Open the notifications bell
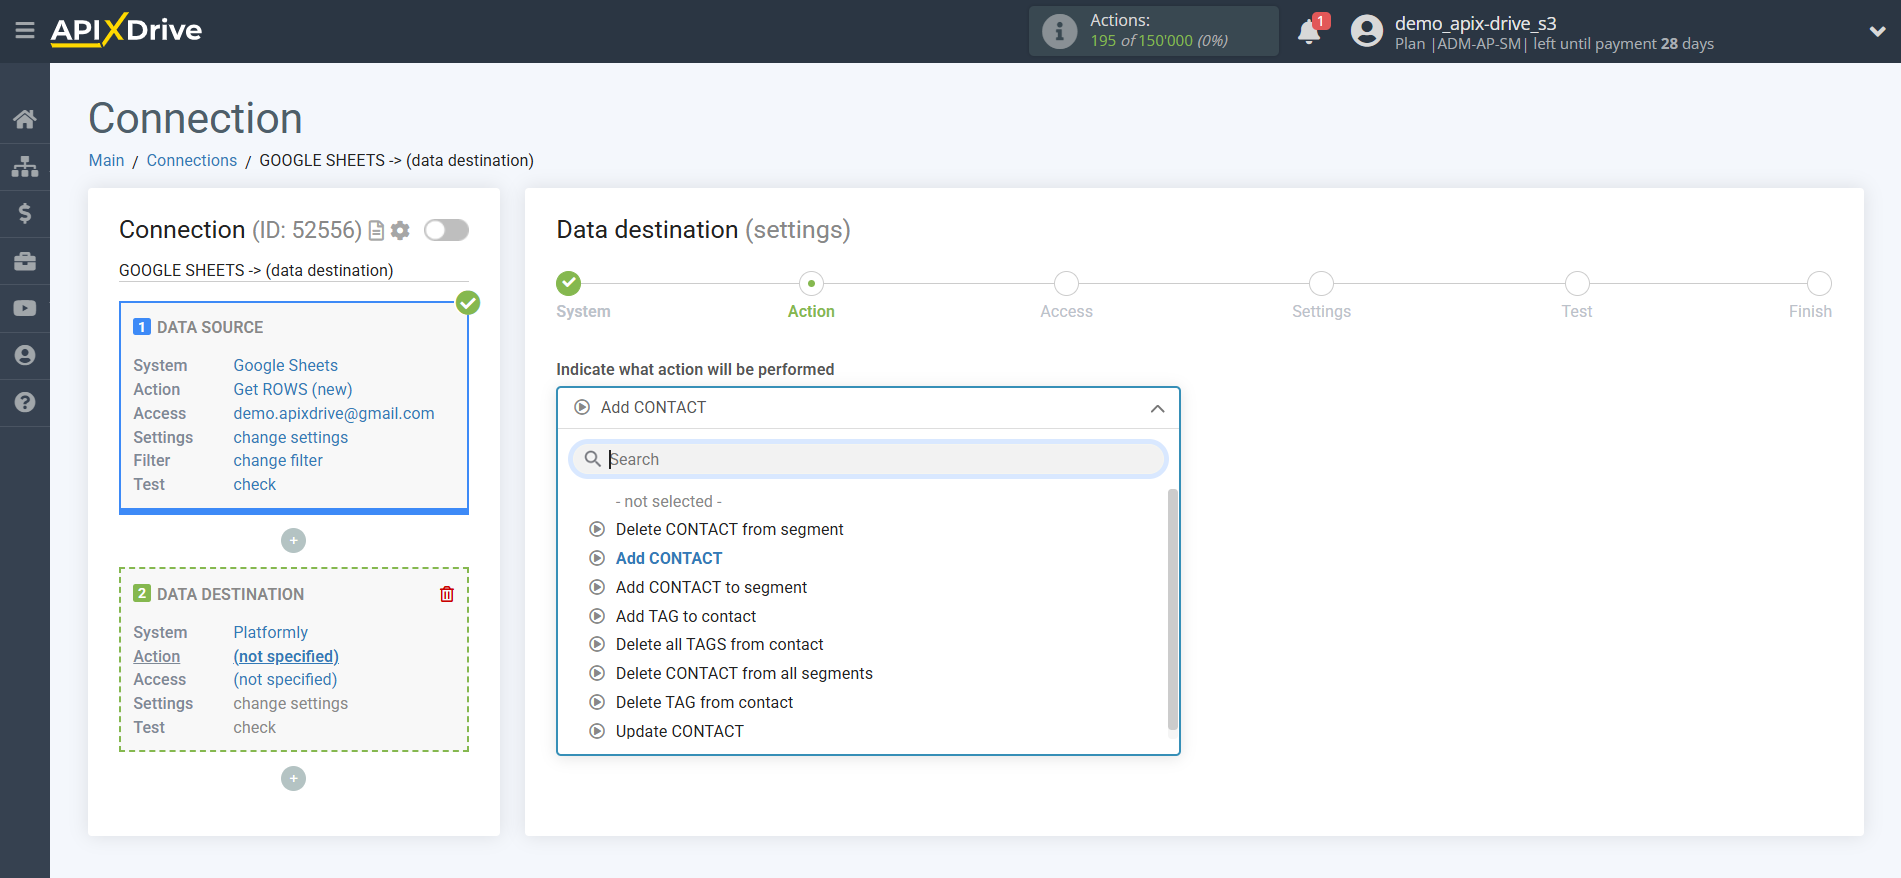Viewport: 1901px width, 878px height. coord(1309,31)
